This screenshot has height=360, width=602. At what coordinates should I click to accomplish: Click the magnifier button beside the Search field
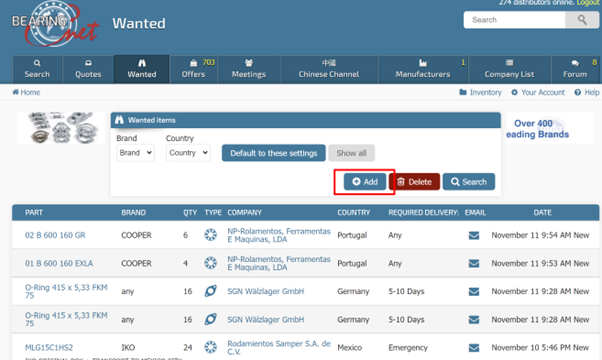[x=582, y=20]
